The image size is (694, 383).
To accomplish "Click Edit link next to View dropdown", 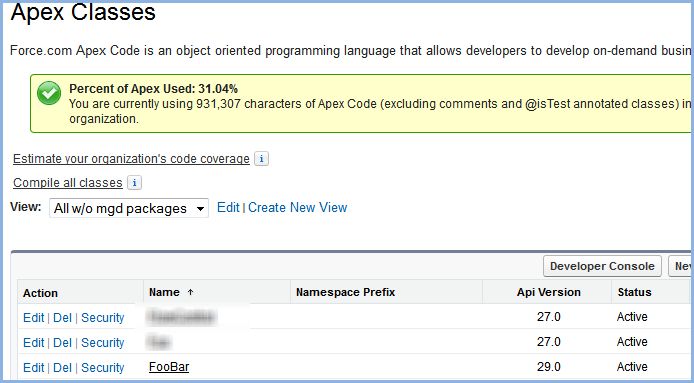I will [228, 208].
